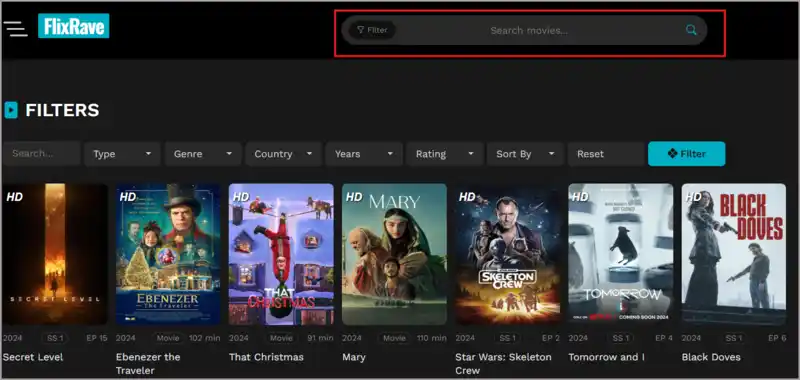Click the Mary title link
The image size is (800, 380).
pos(354,358)
